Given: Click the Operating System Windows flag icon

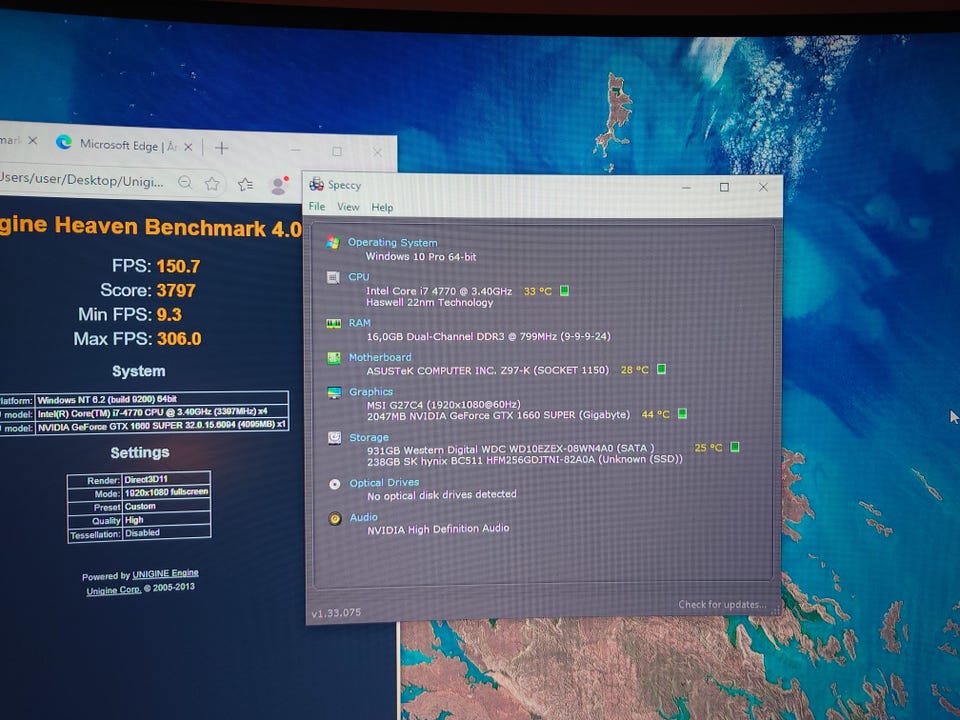Looking at the screenshot, I should [x=333, y=243].
